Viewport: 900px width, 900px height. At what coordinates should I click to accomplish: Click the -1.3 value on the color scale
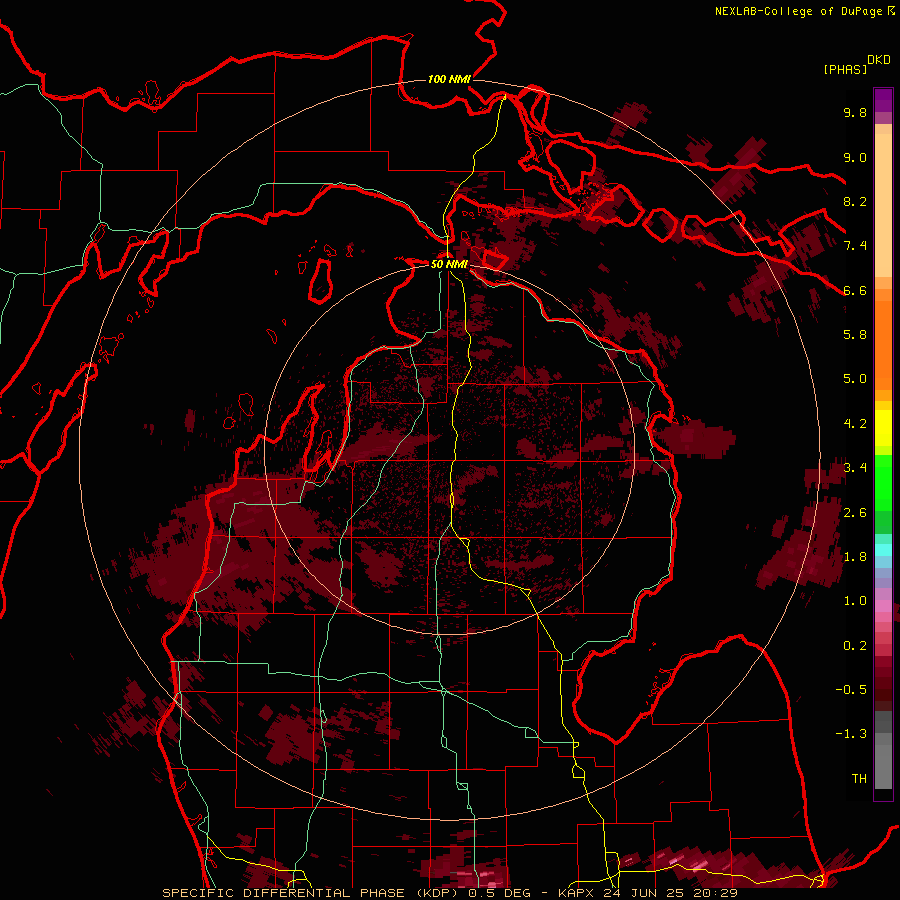point(851,734)
